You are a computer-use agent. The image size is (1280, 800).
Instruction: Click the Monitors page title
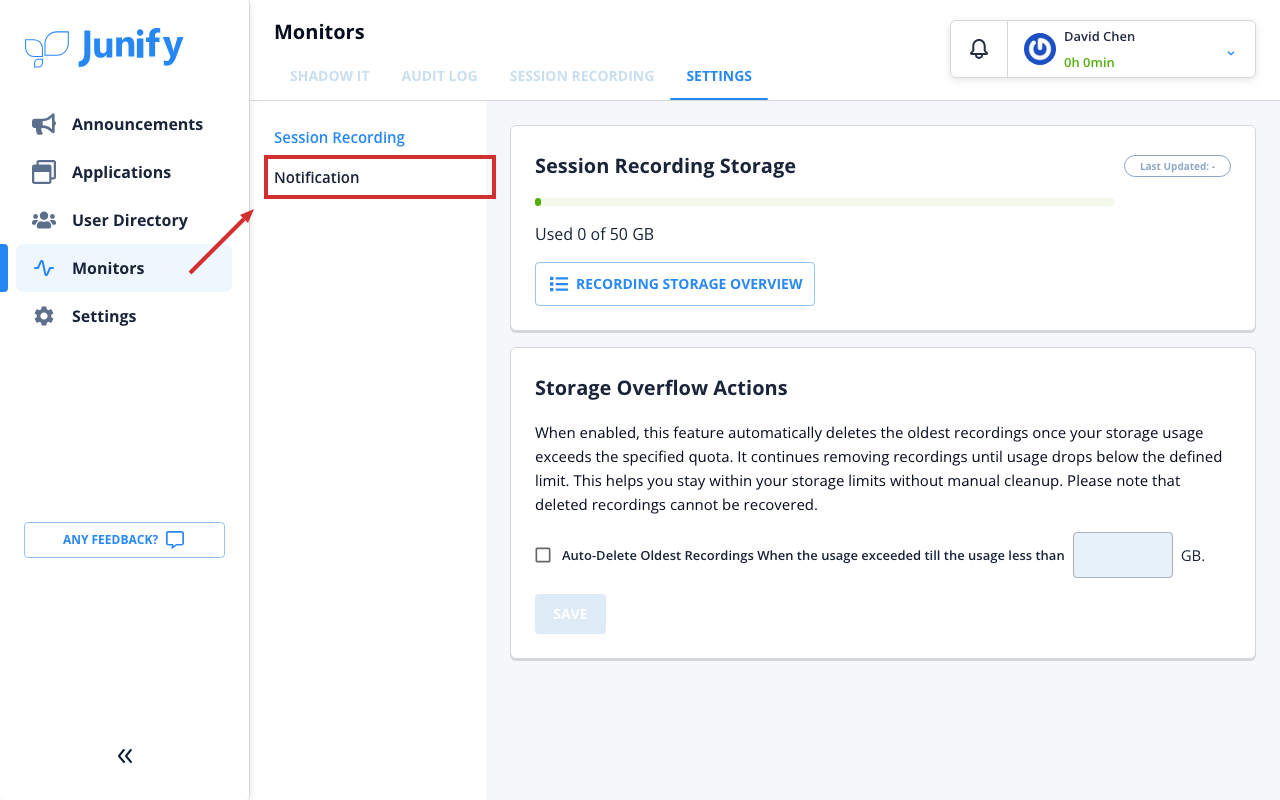(x=319, y=32)
